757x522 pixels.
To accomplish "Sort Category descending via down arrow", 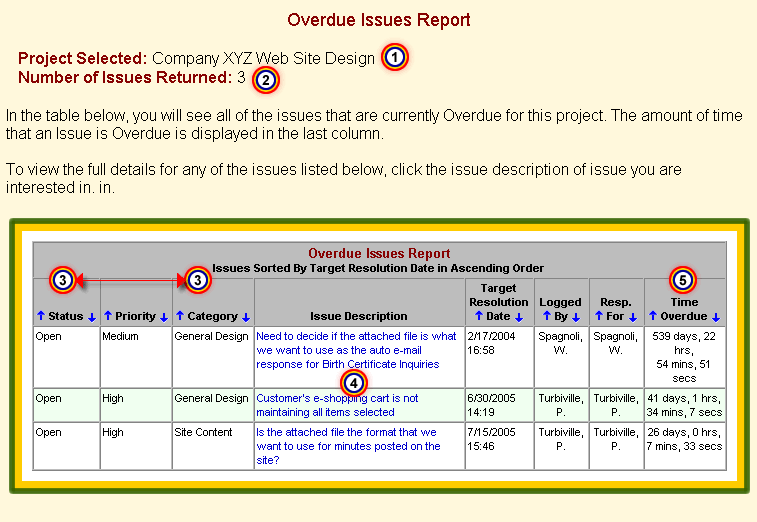I will (246, 317).
